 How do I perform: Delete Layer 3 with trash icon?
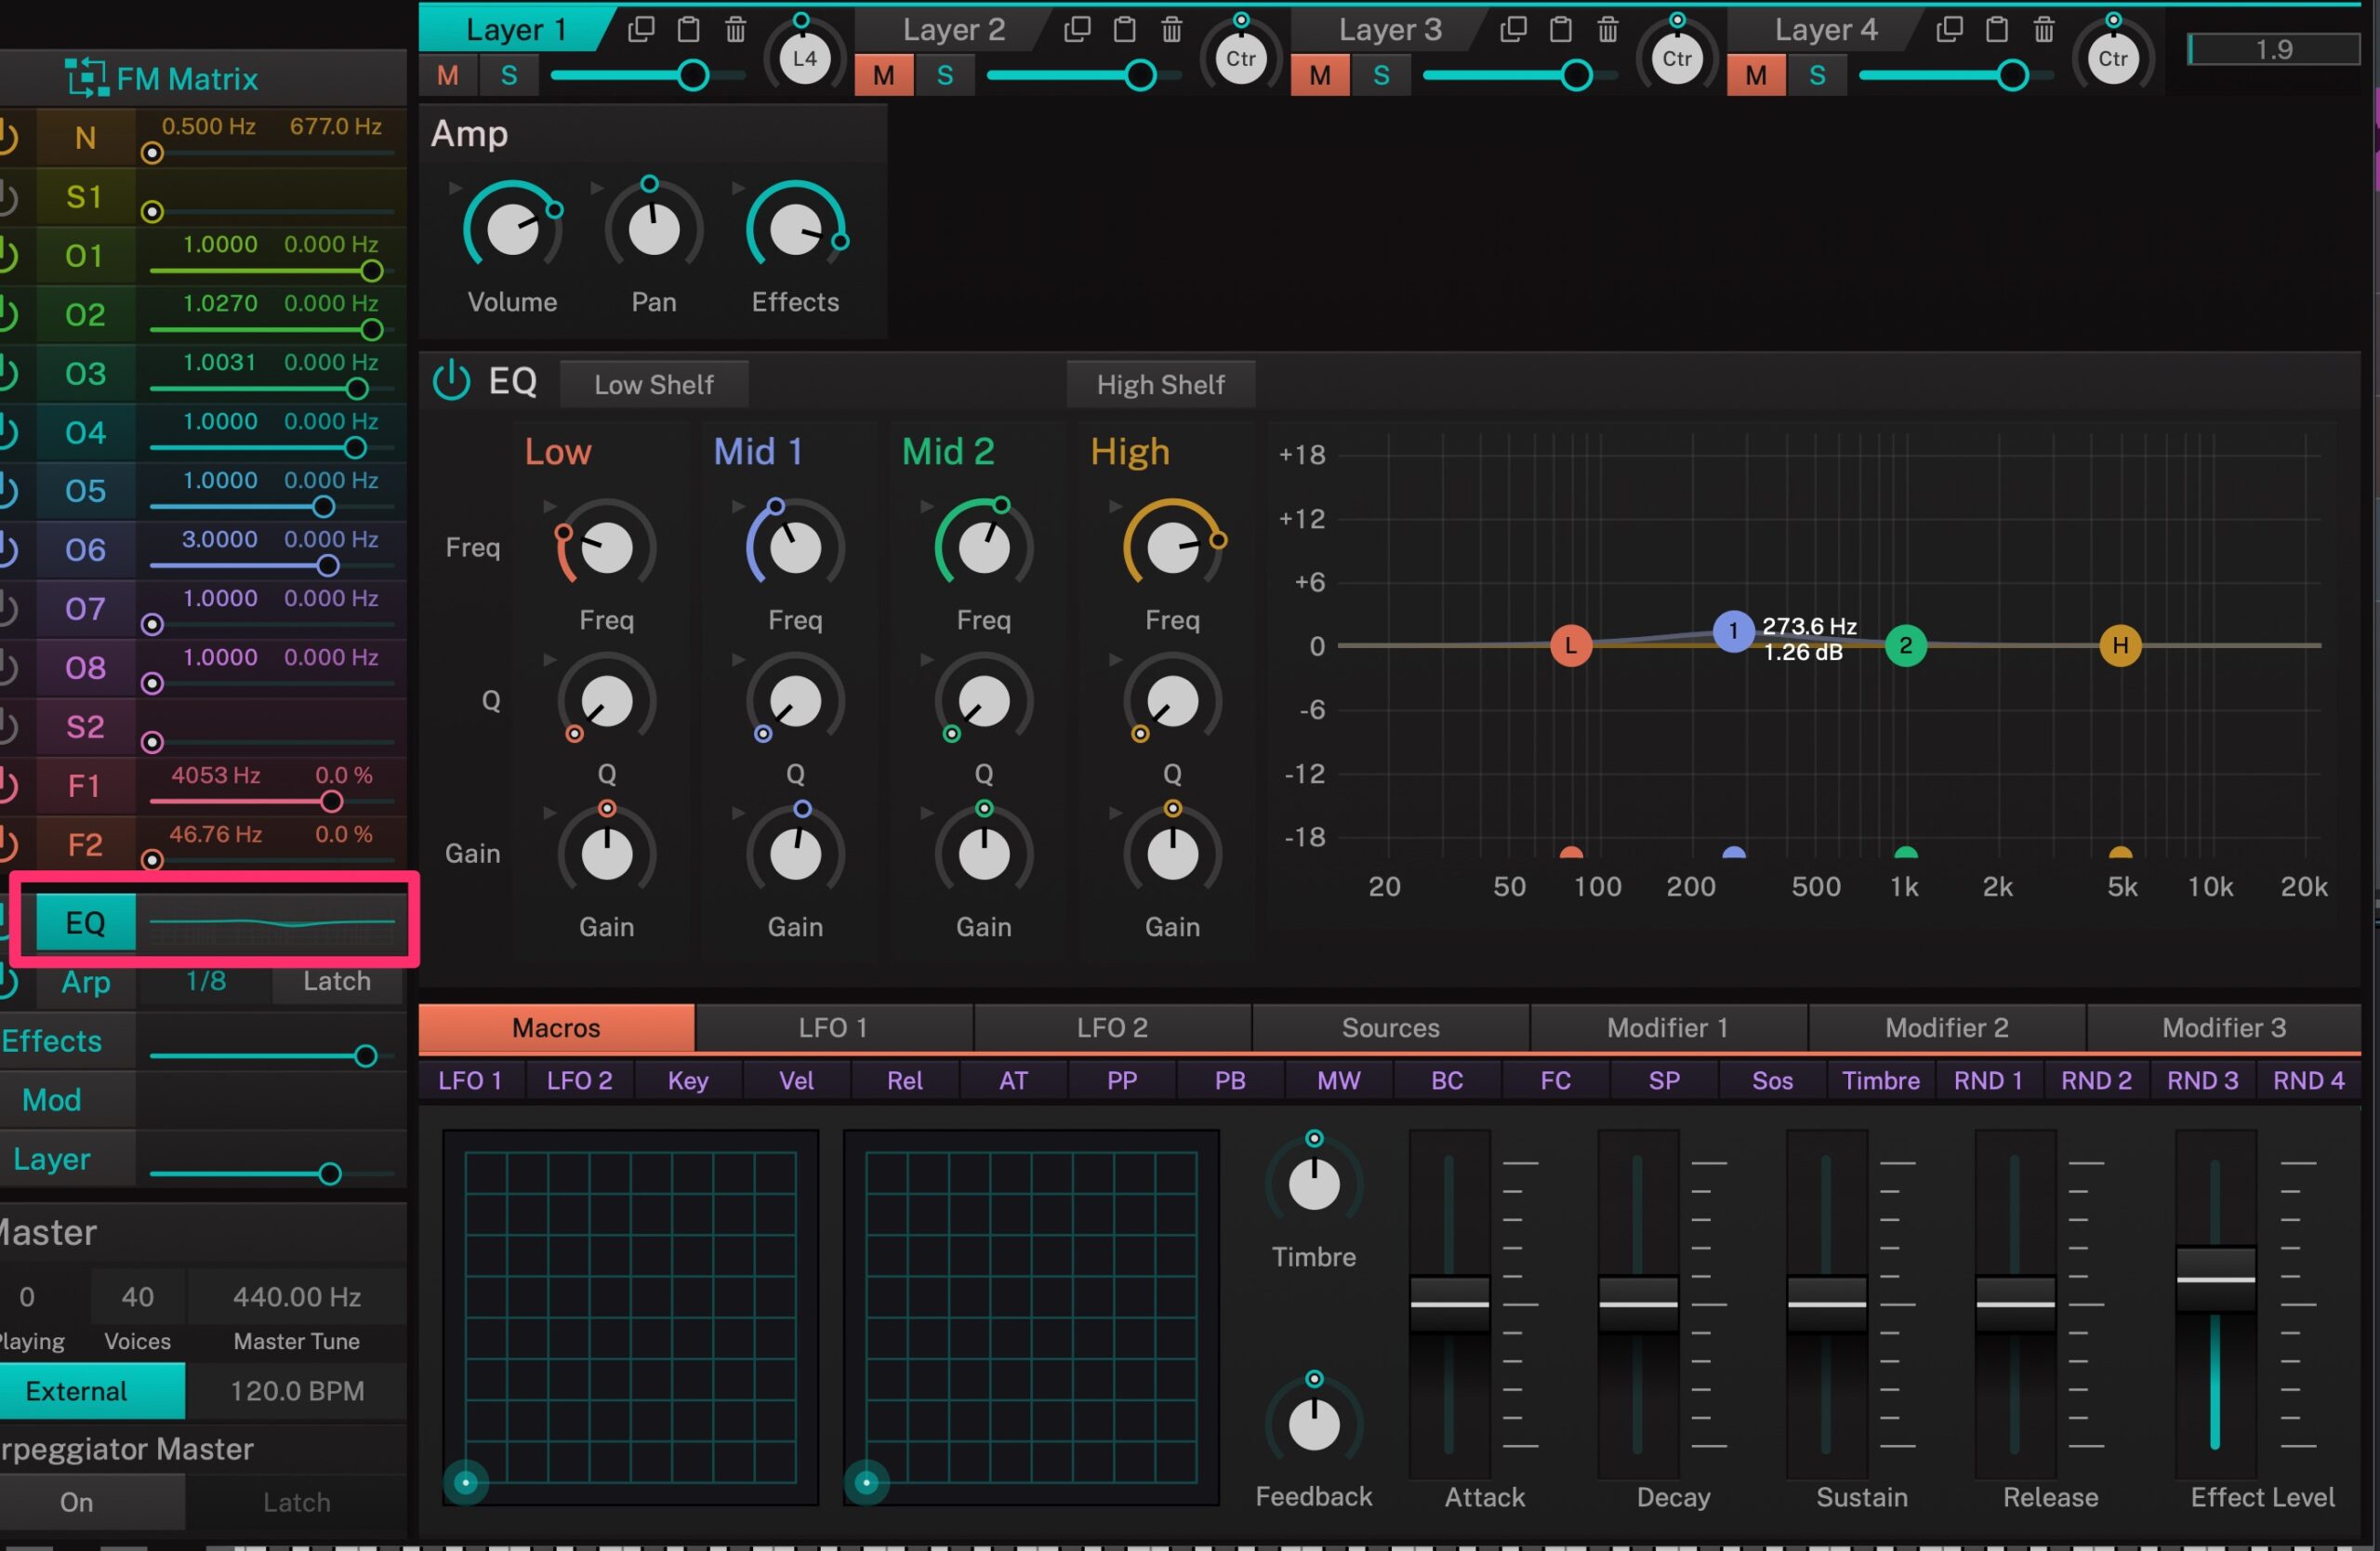(x=1607, y=29)
